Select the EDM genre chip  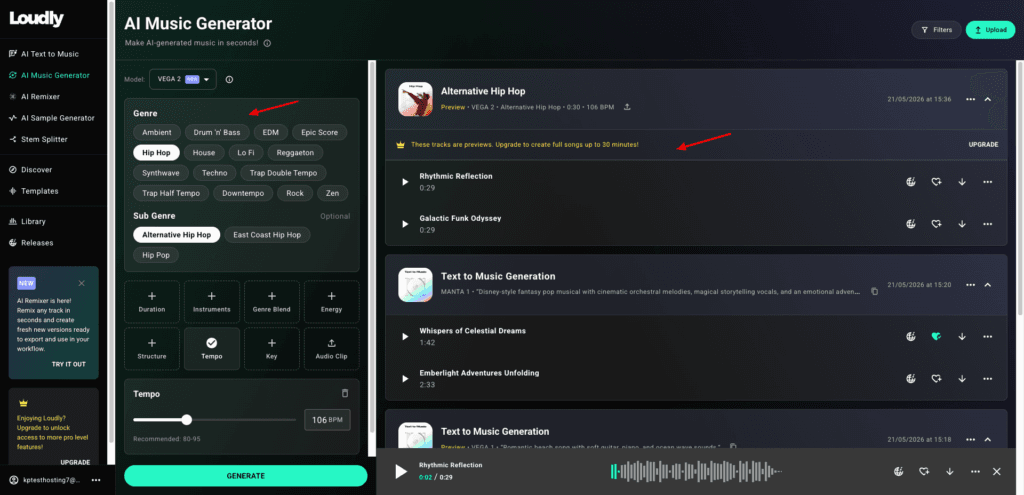click(x=270, y=132)
